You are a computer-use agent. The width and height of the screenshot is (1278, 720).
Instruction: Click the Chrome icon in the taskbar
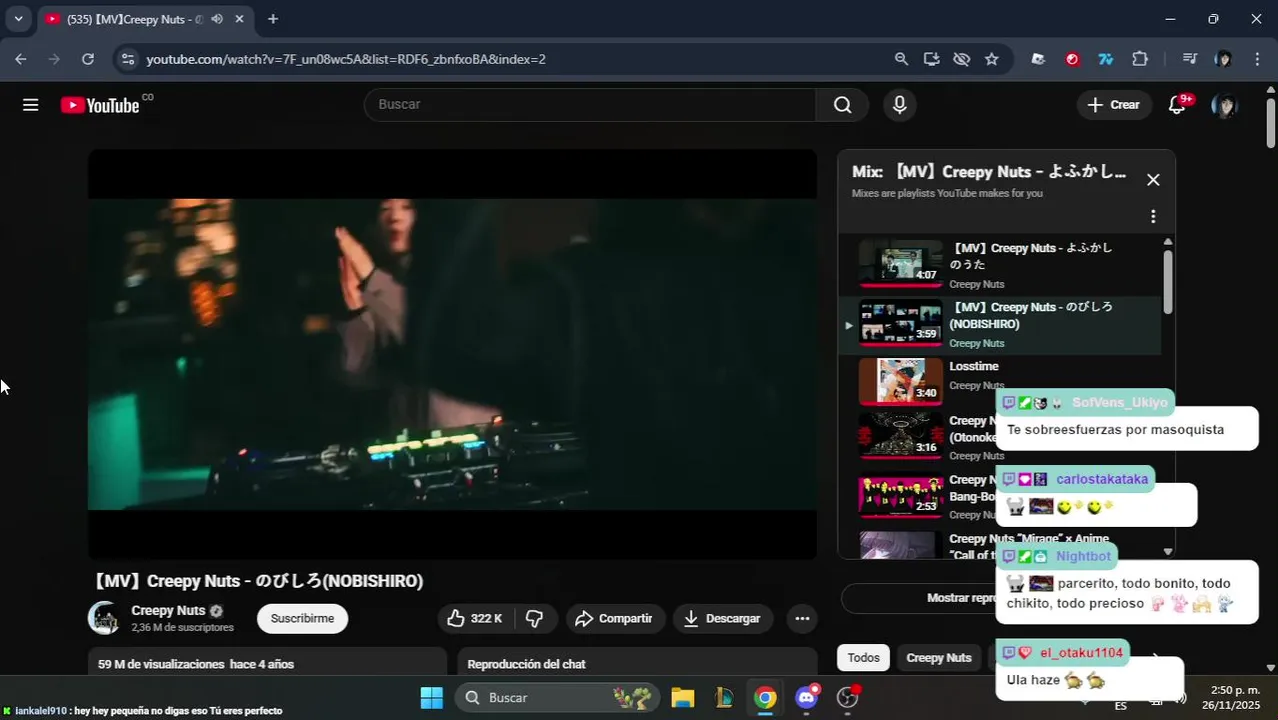(x=765, y=698)
